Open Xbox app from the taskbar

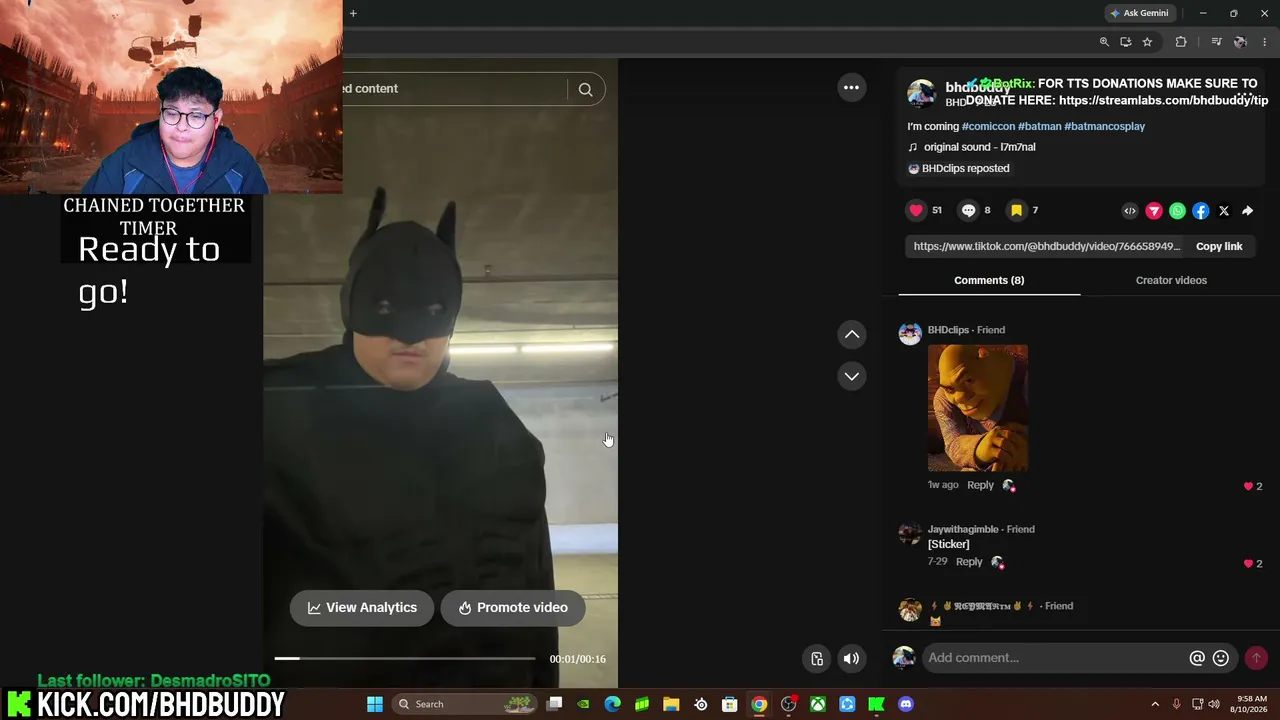pos(818,704)
